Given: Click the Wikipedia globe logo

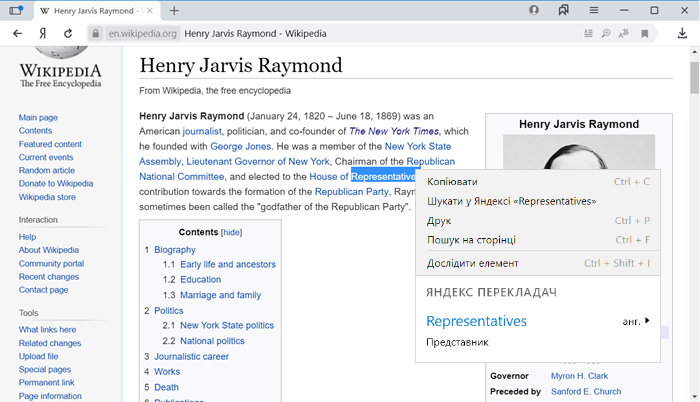Looking at the screenshot, I should [61, 52].
